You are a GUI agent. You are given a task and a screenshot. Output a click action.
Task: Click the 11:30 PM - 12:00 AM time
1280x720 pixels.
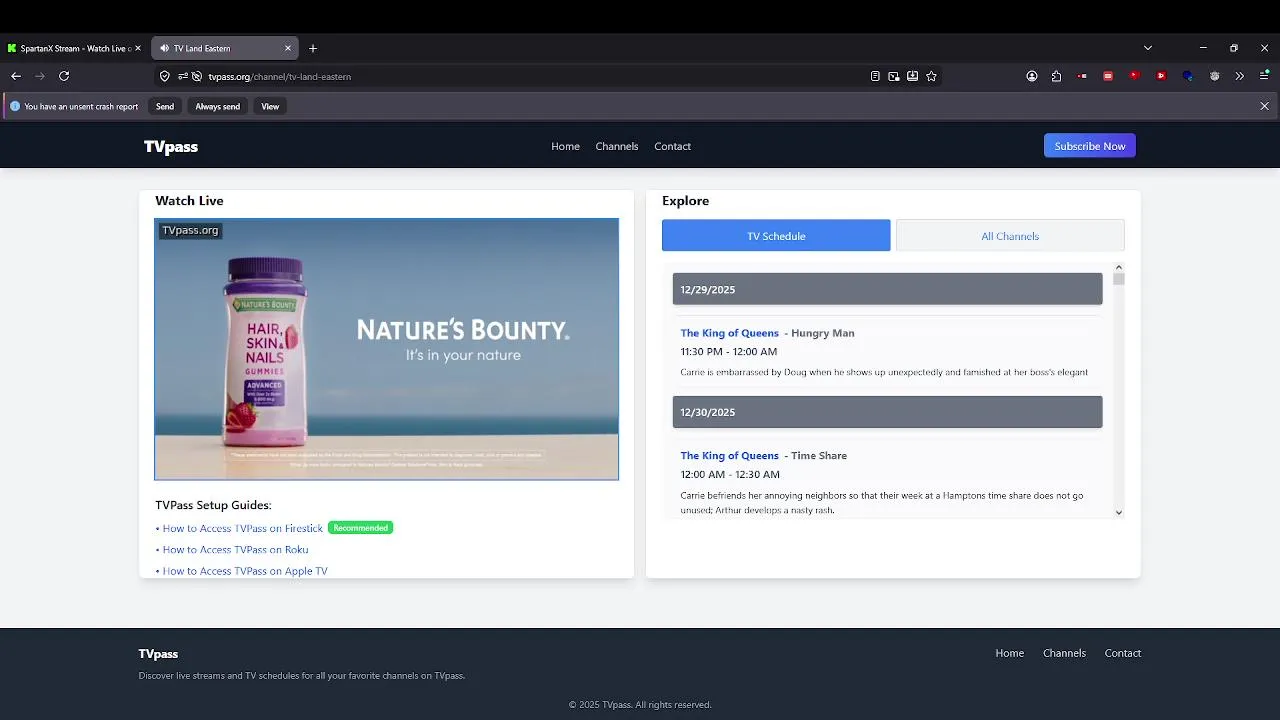coord(728,352)
